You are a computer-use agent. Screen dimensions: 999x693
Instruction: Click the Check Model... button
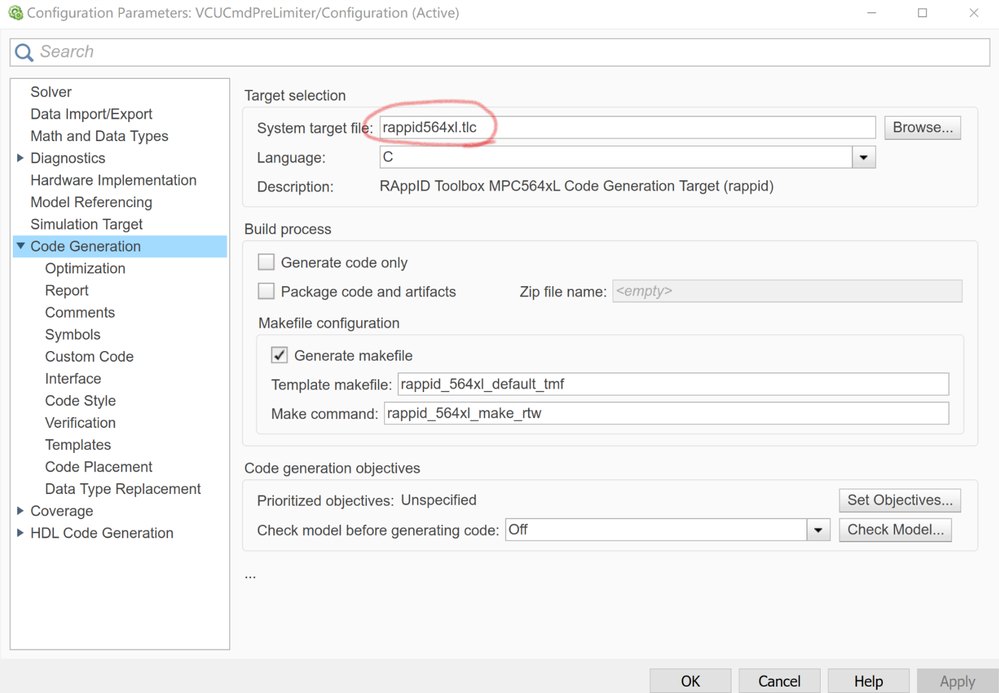click(x=895, y=530)
